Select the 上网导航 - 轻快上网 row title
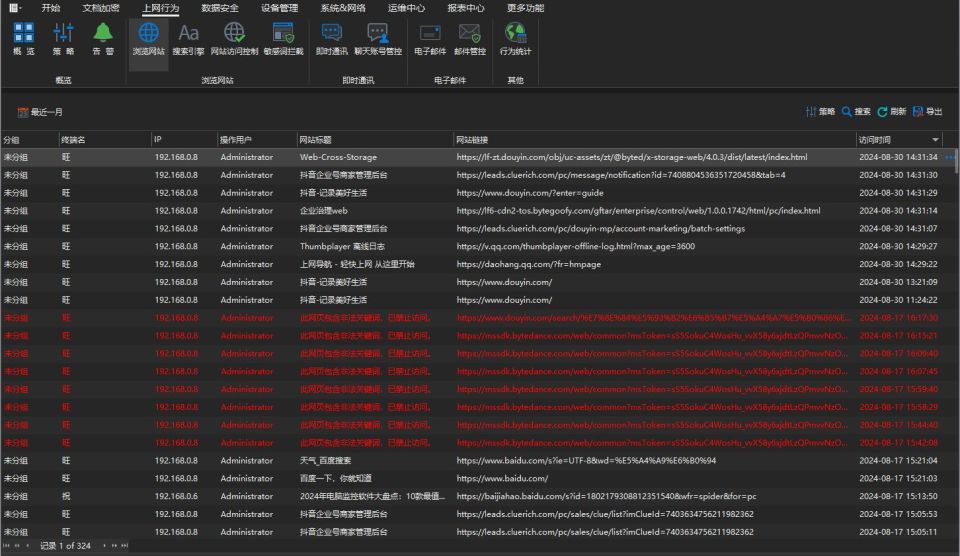Screen dimensions: 960x556 tap(357, 264)
